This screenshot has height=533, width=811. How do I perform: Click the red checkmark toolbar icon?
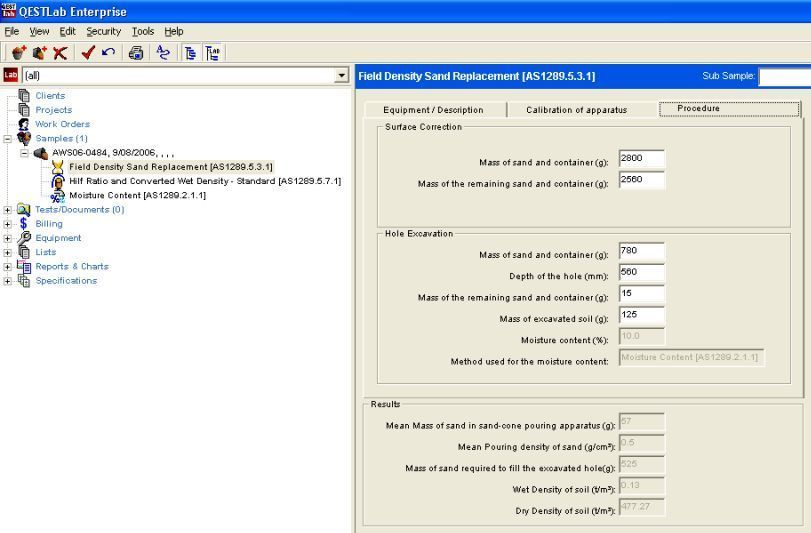(x=88, y=53)
